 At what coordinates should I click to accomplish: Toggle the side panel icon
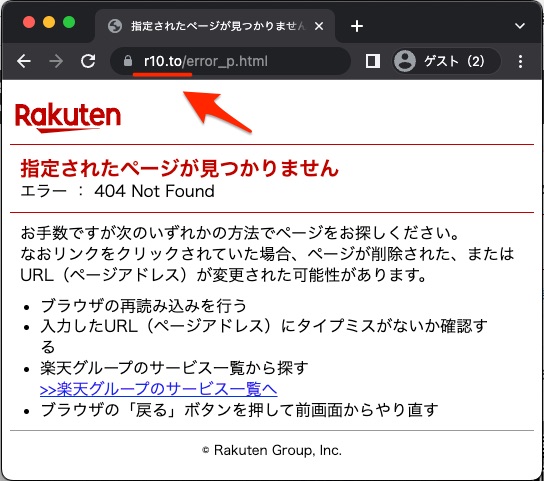click(x=373, y=61)
